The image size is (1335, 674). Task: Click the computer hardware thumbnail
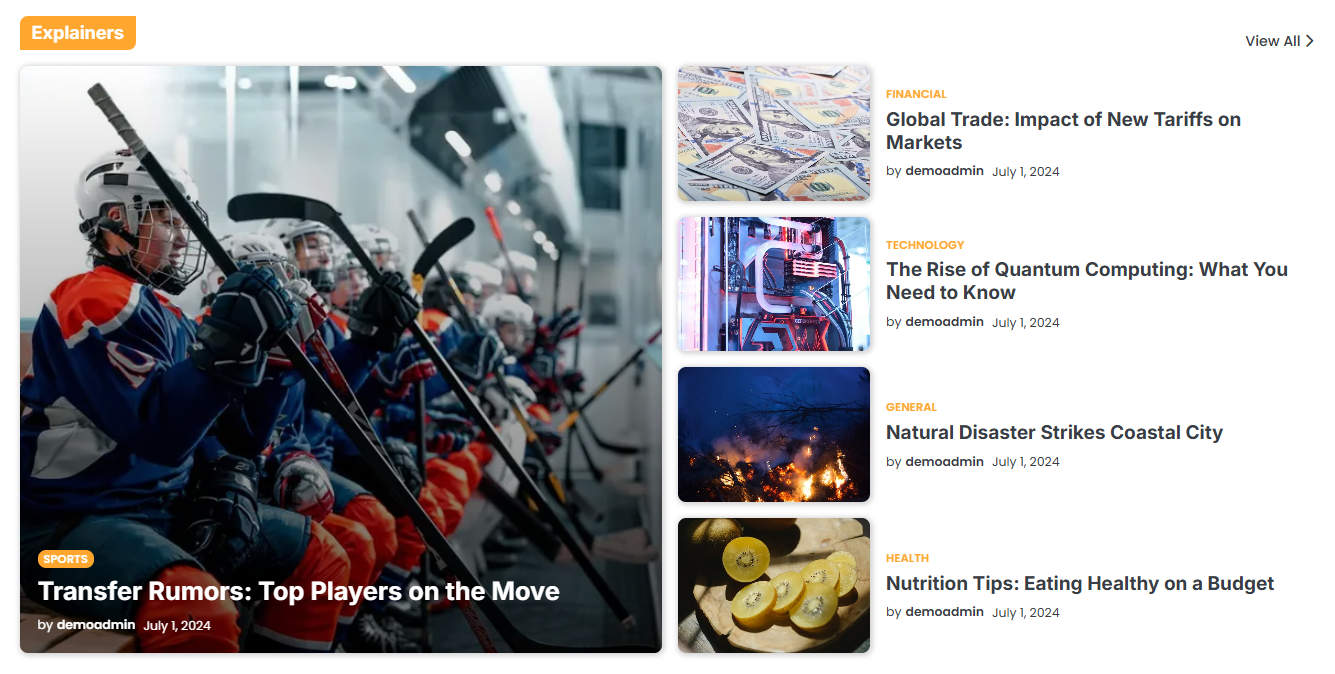[774, 284]
